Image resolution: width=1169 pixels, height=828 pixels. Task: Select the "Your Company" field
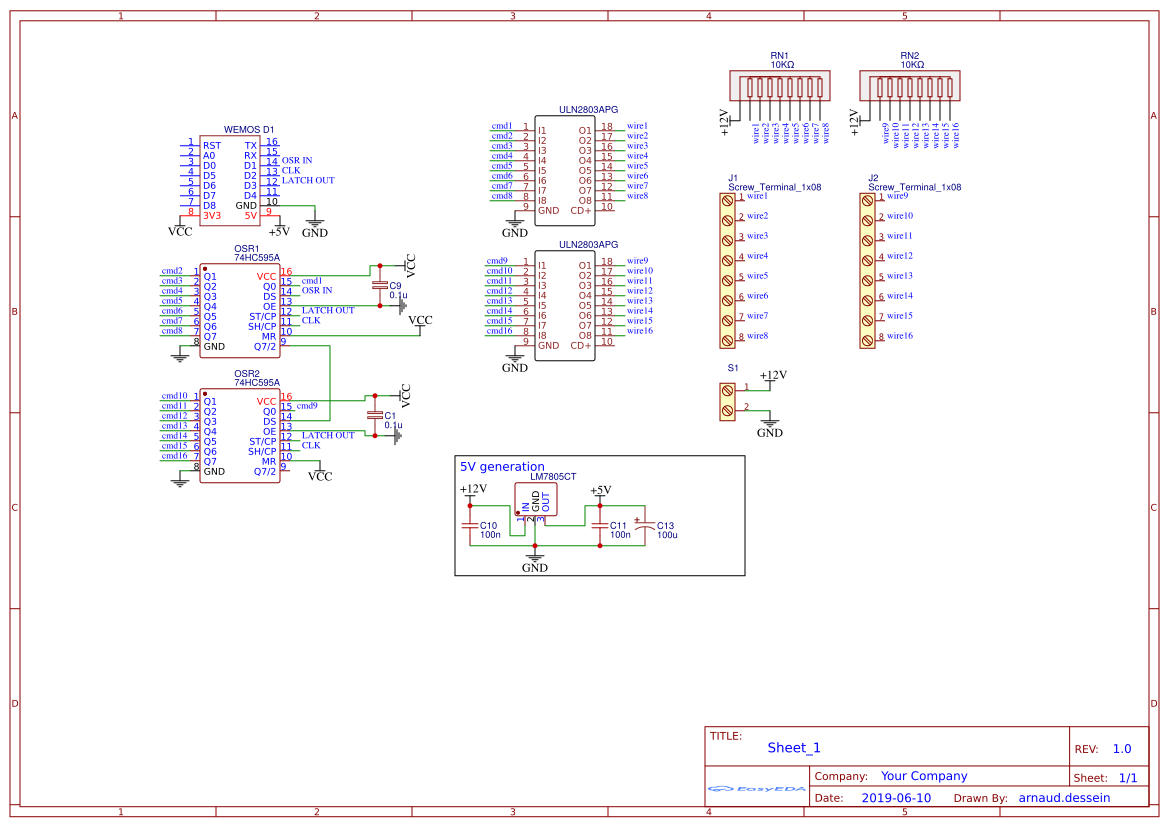[x=923, y=776]
